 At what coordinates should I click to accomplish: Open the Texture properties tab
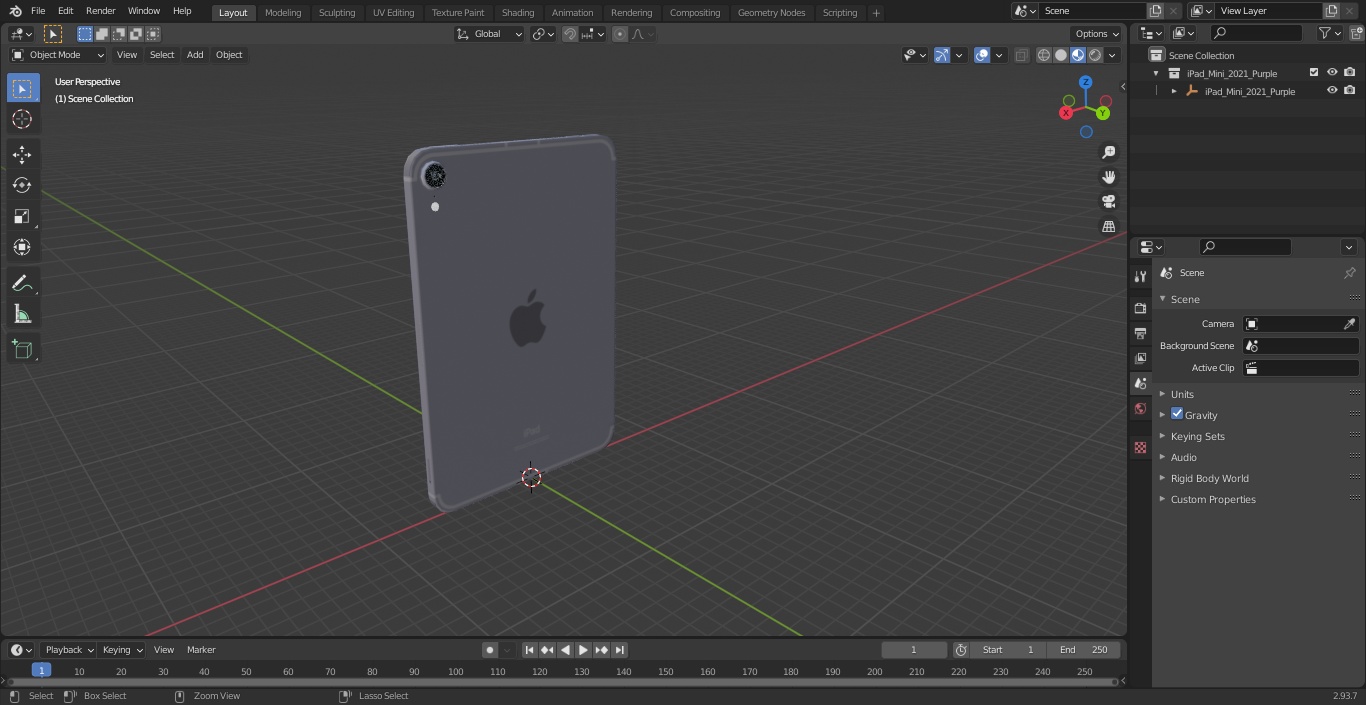coord(1140,447)
